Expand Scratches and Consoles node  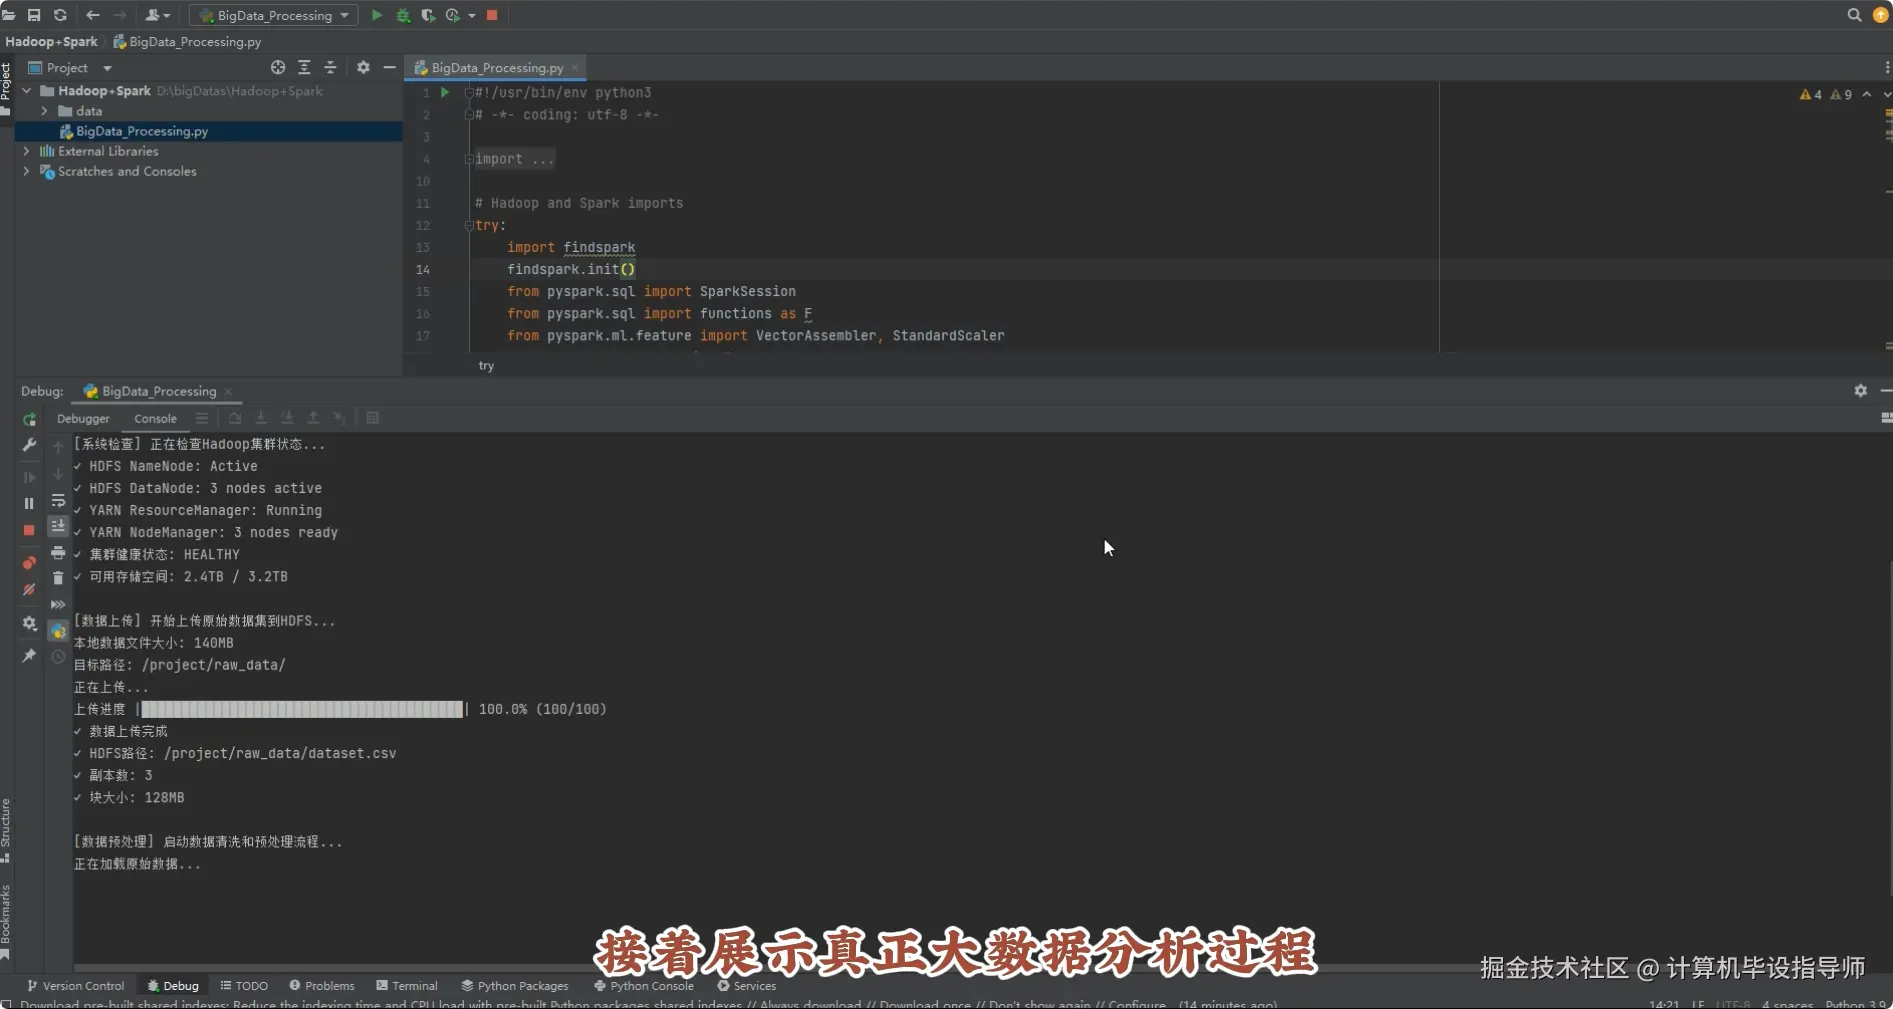pos(26,171)
